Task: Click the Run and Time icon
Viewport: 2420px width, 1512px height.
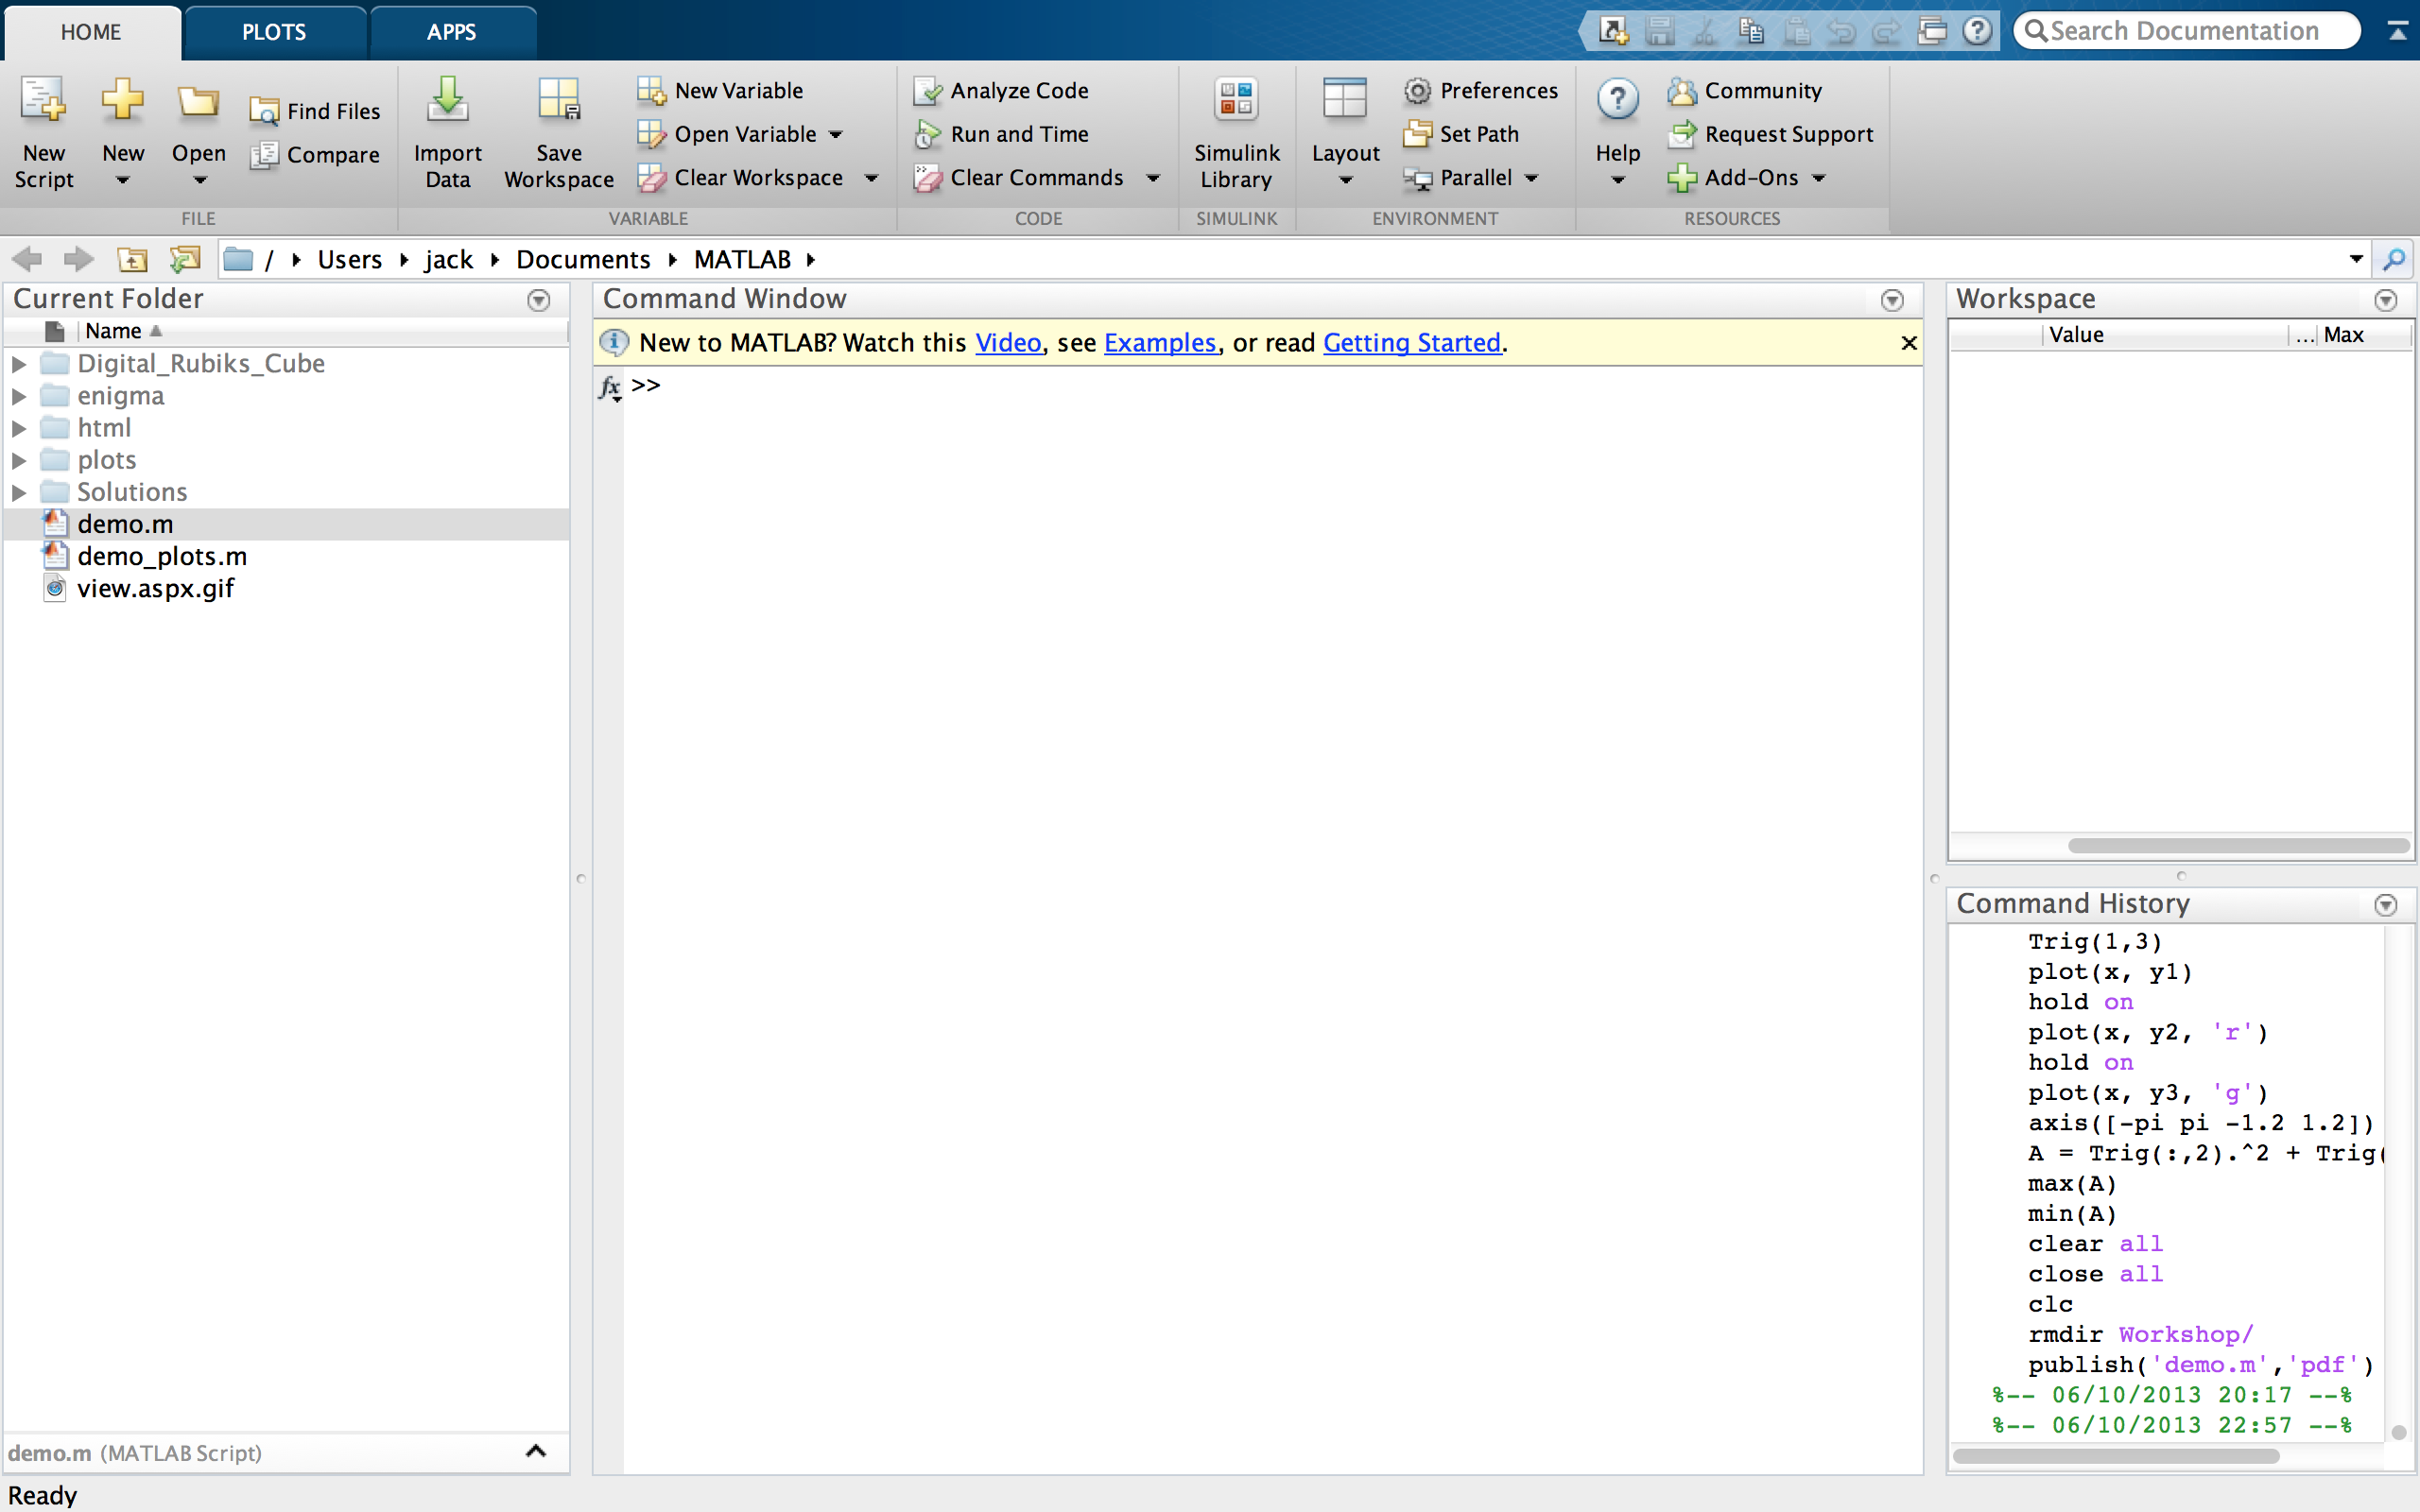Action: click(x=928, y=134)
